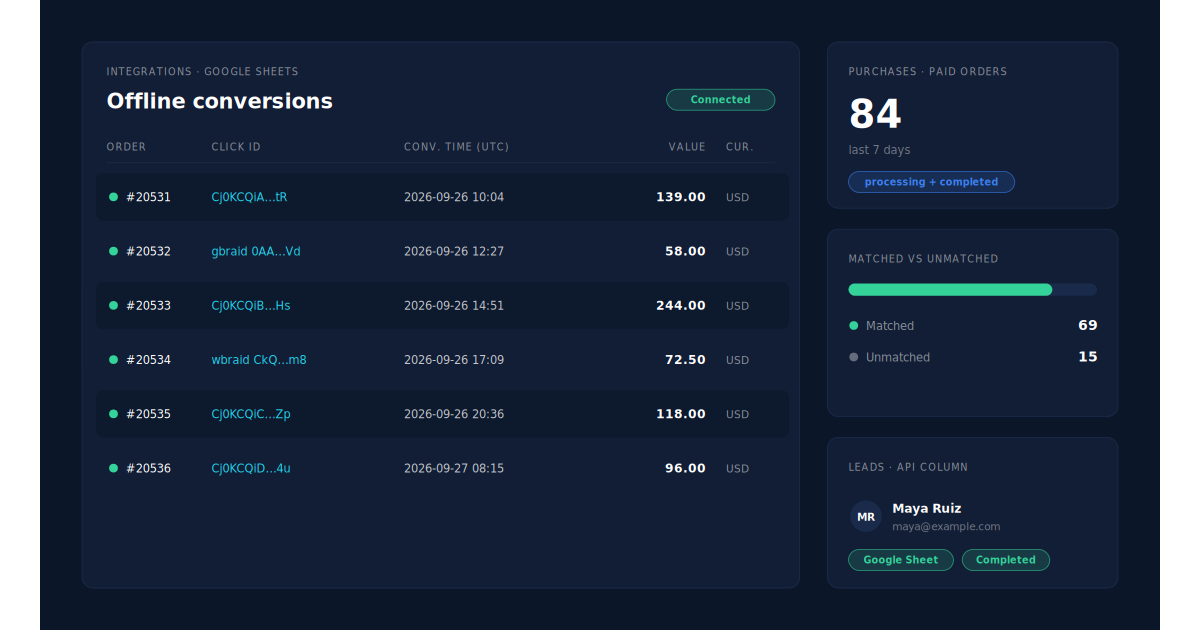Click the green status dot for order #20533
This screenshot has width=1200, height=630.
[x=113, y=305]
